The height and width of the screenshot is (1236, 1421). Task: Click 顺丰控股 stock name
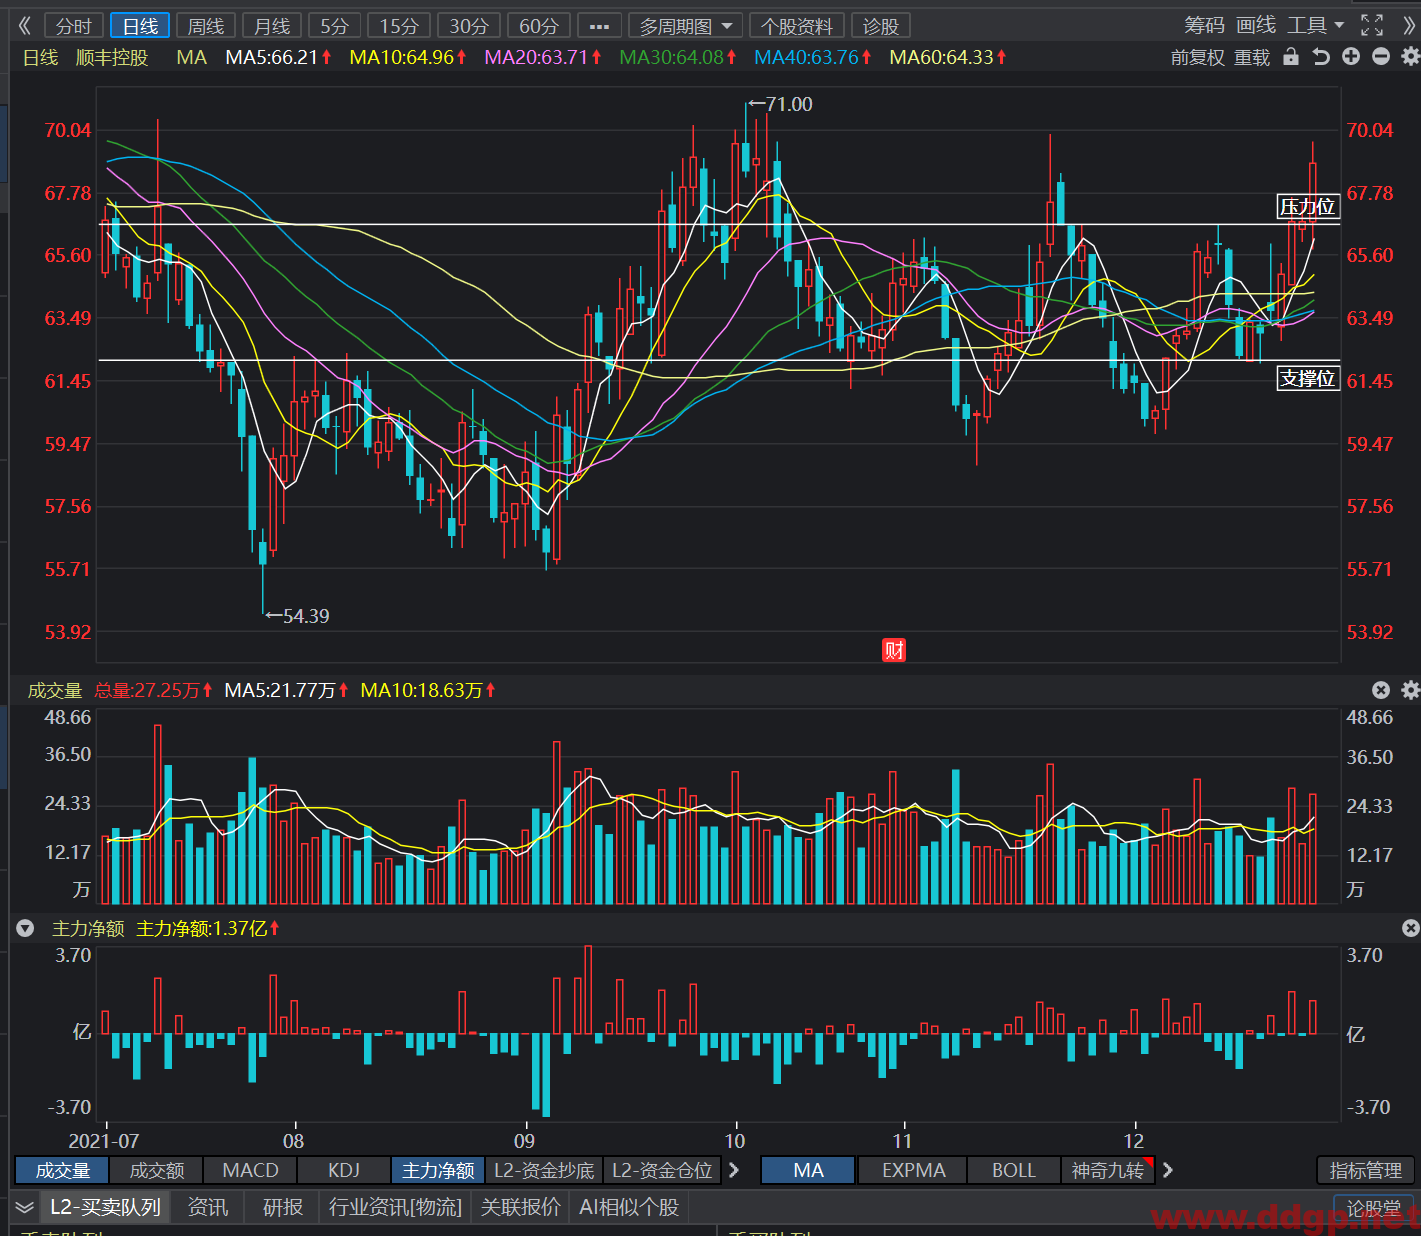click(x=112, y=58)
